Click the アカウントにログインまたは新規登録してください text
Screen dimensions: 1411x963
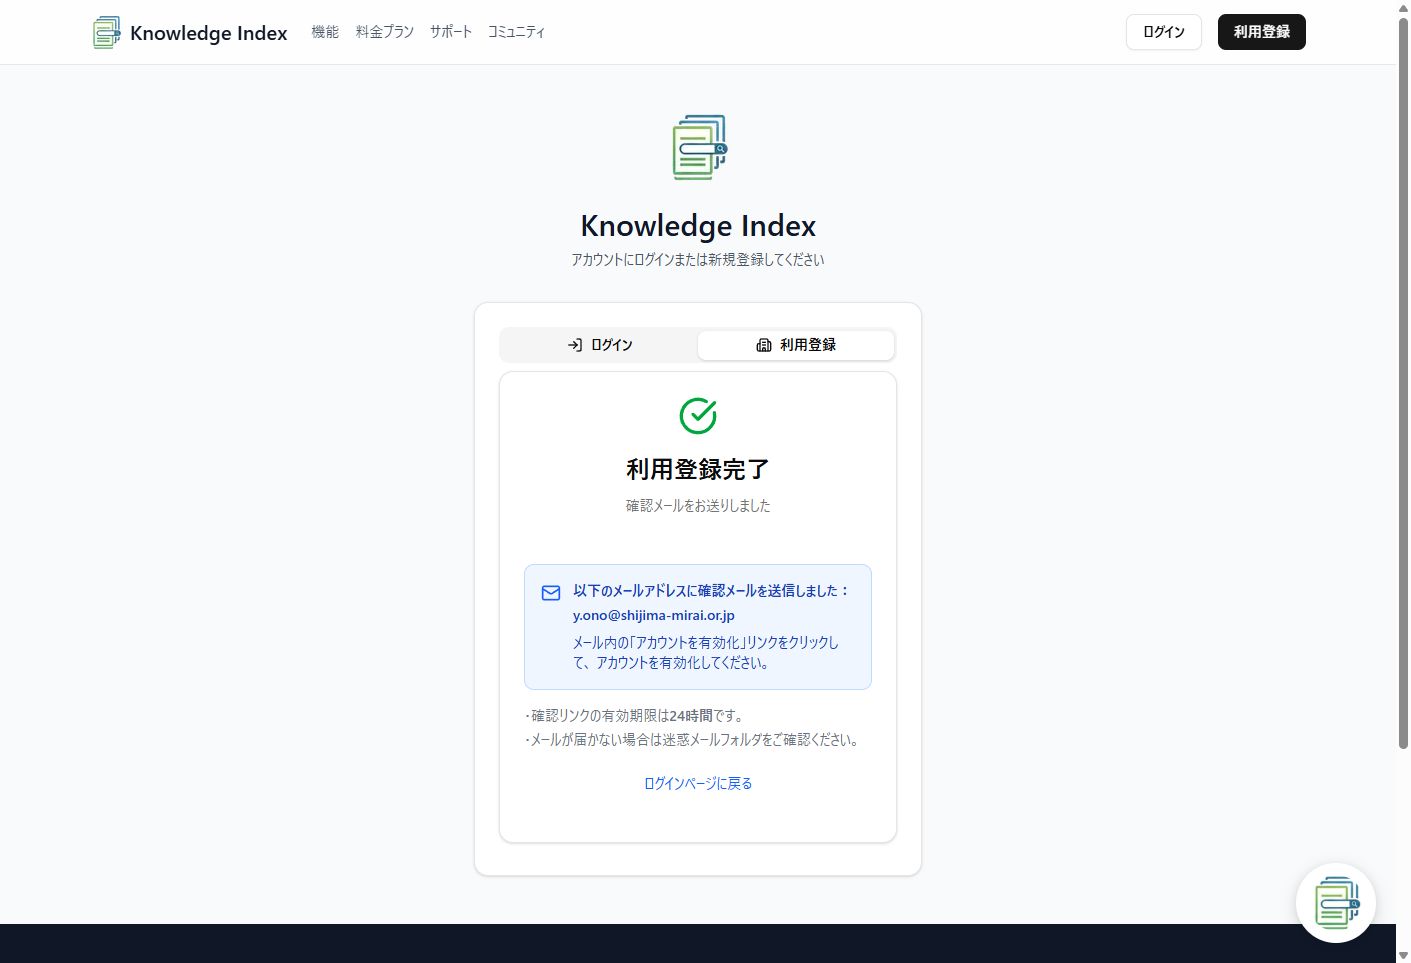point(698,260)
